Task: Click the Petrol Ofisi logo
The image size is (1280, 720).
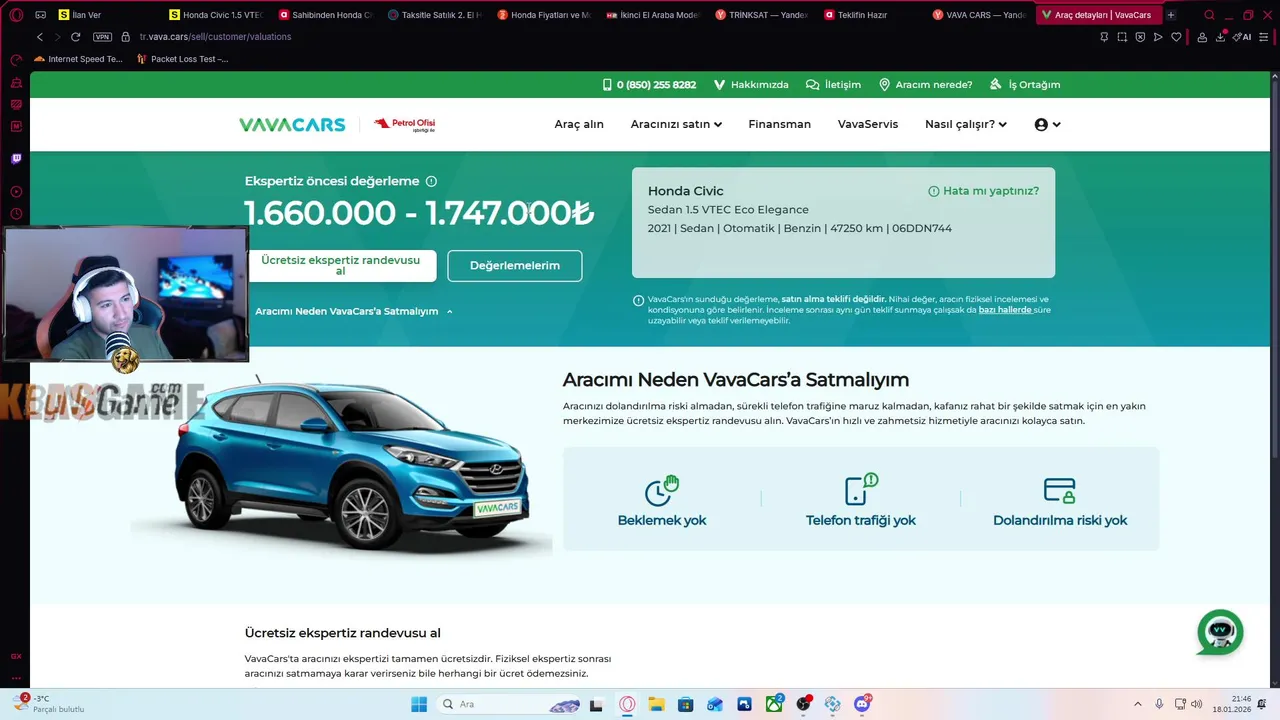Action: click(x=404, y=125)
